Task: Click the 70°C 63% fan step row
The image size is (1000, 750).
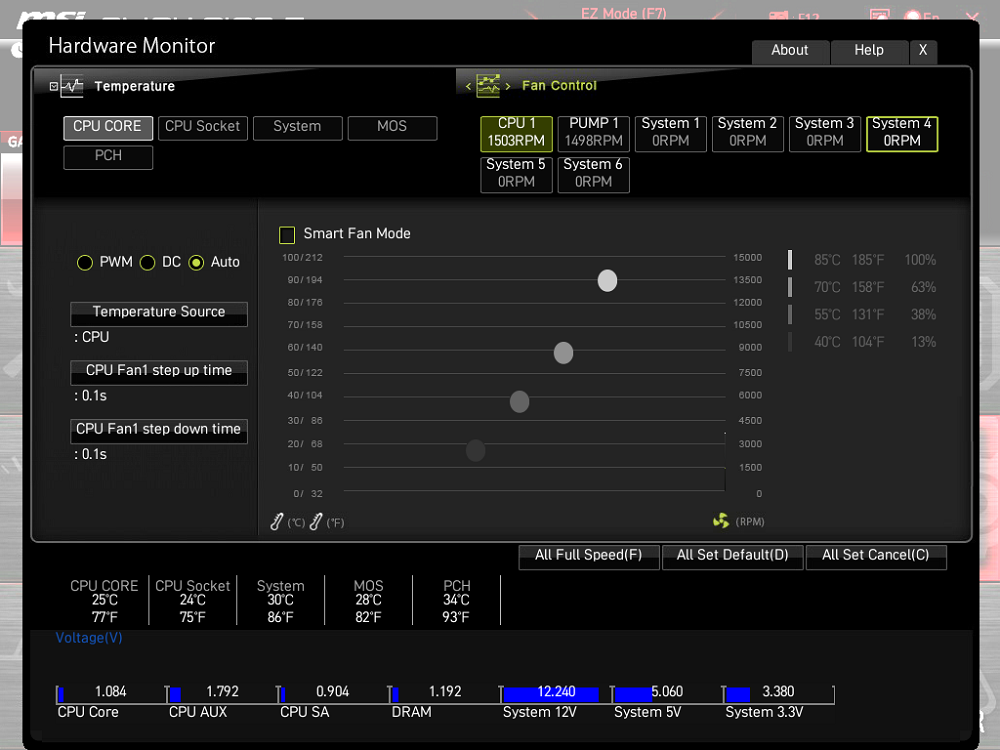Action: coord(863,287)
